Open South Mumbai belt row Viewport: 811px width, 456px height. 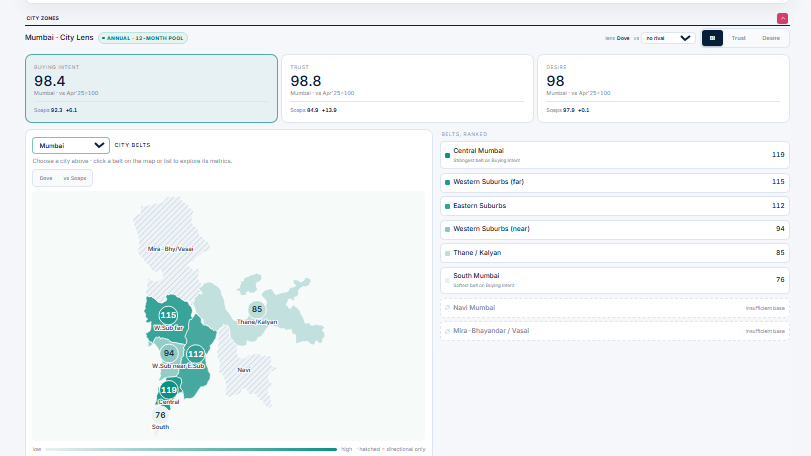pos(615,280)
